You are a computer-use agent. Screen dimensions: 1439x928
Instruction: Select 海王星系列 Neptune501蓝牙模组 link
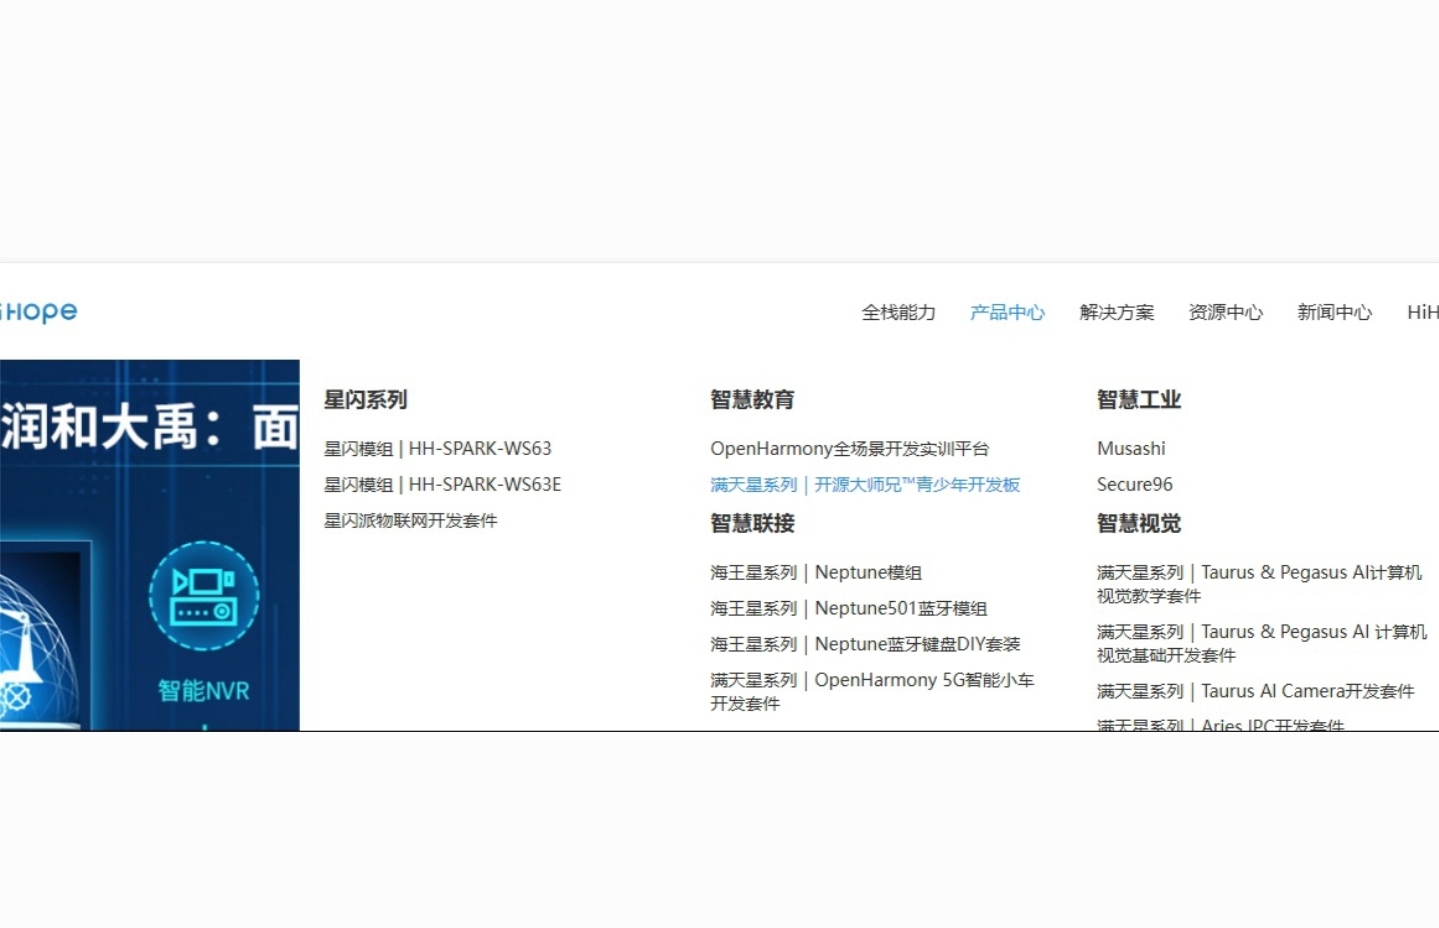[849, 609]
